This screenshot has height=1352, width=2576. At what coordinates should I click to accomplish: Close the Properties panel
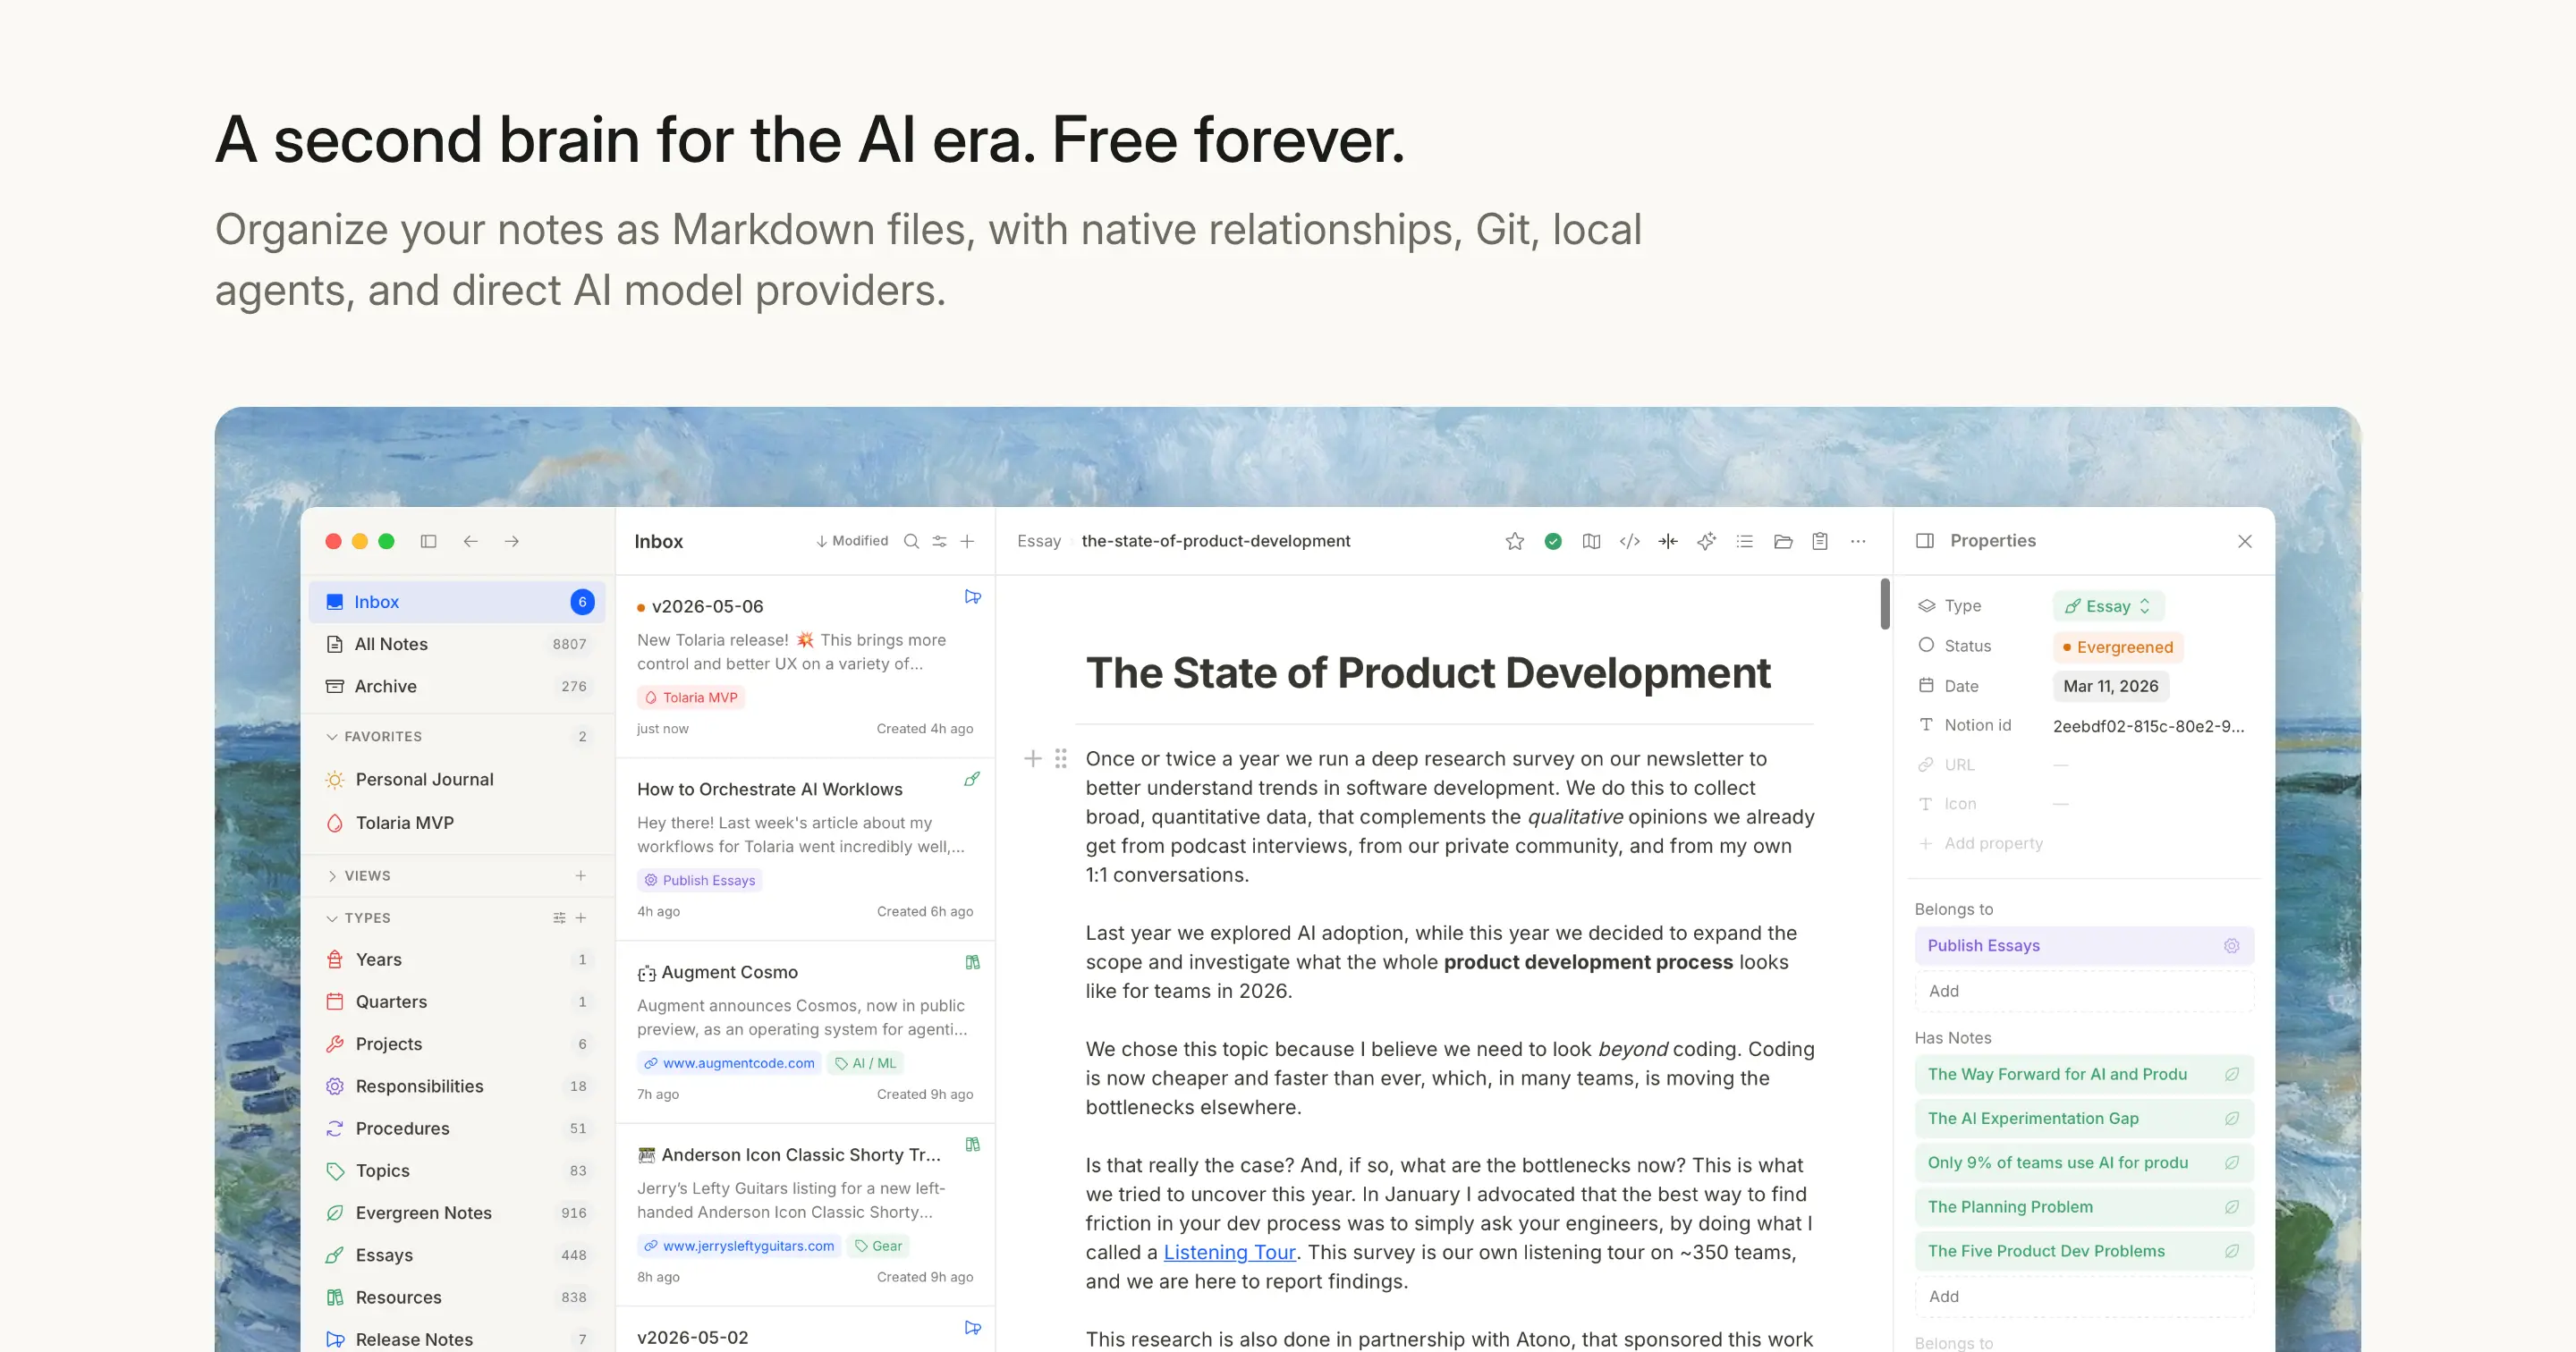click(2245, 541)
